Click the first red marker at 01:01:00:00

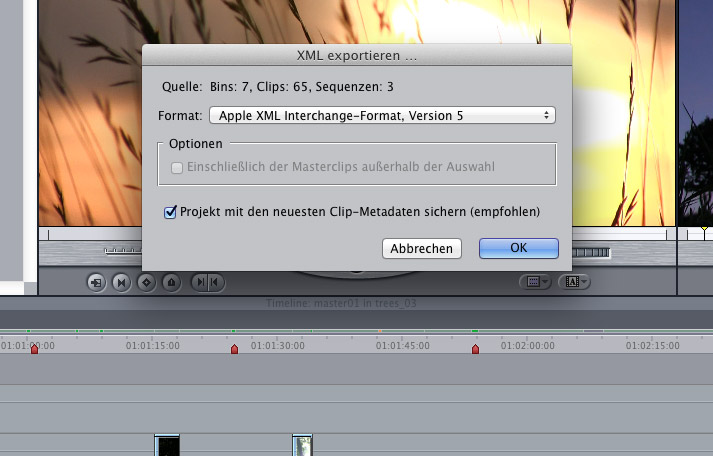pos(34,348)
